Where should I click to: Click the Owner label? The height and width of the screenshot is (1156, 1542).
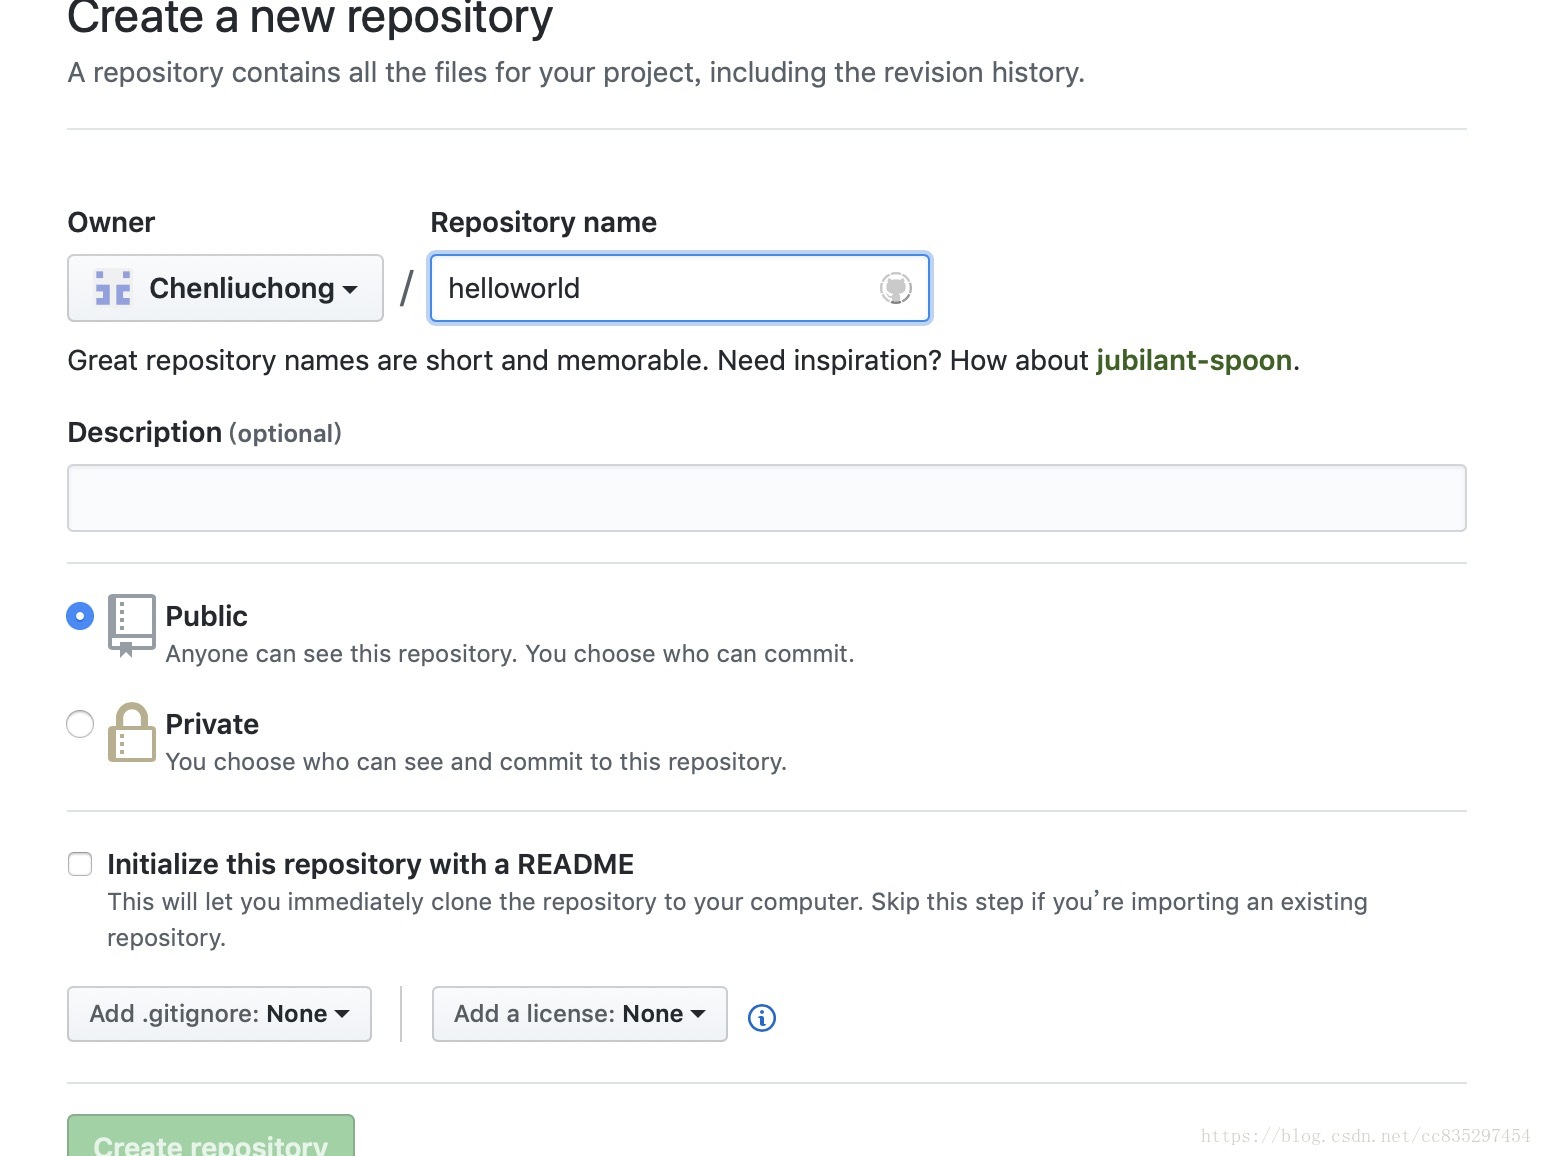[x=111, y=222]
